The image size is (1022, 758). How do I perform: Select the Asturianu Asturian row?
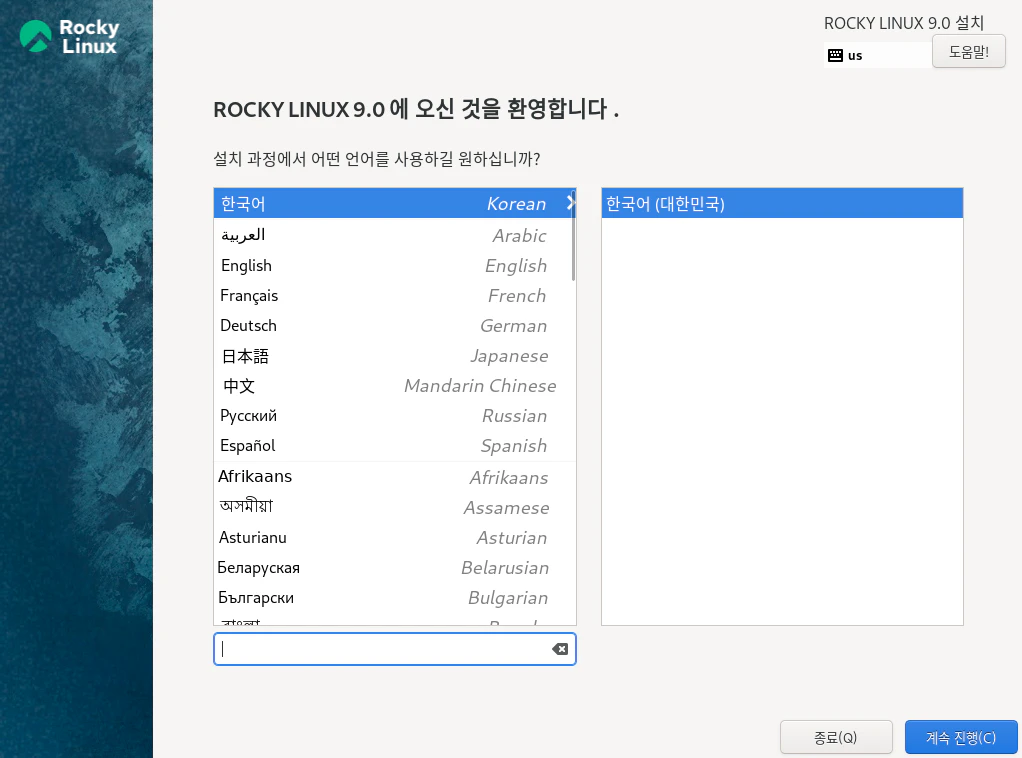(x=394, y=537)
